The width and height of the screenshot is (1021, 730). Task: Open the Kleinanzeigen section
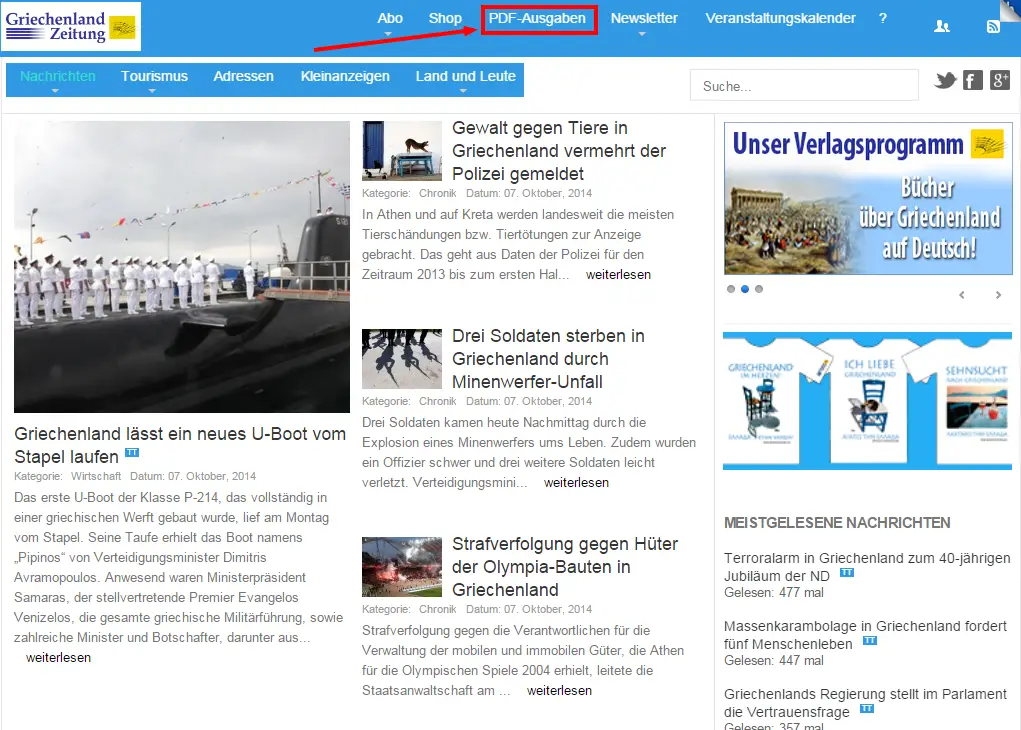345,76
